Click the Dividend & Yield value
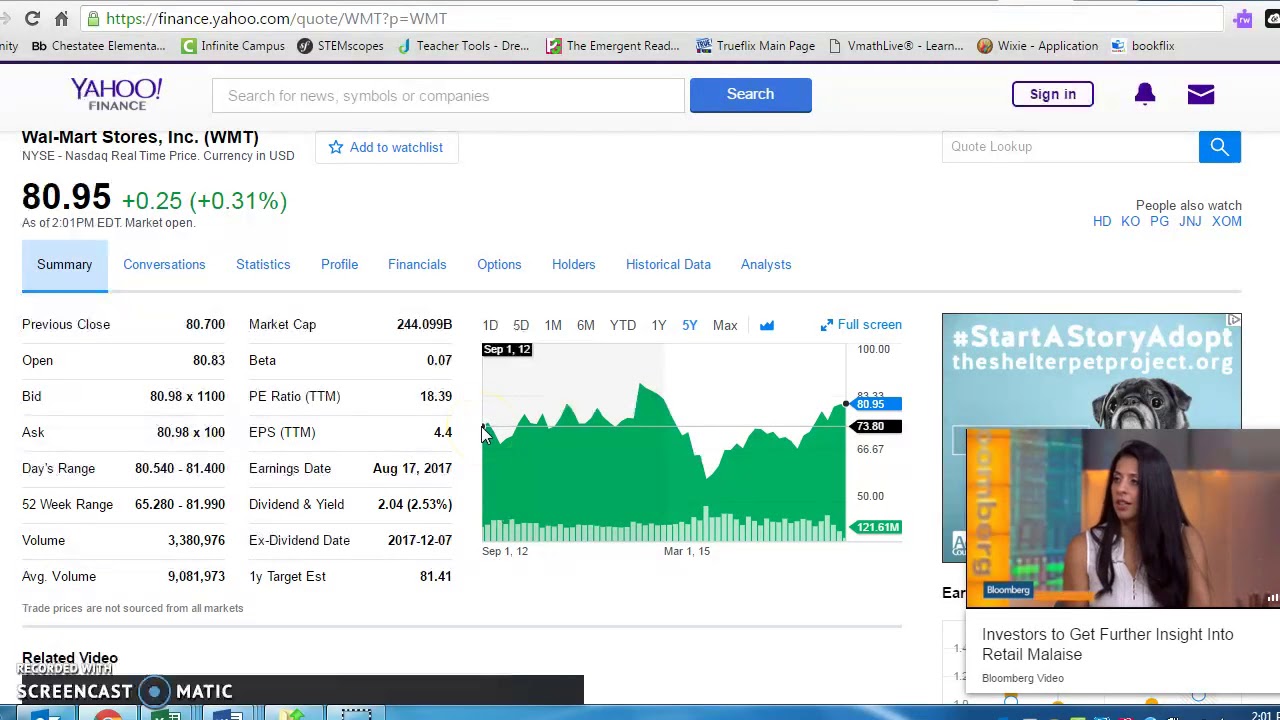This screenshot has width=1280, height=720. click(415, 504)
